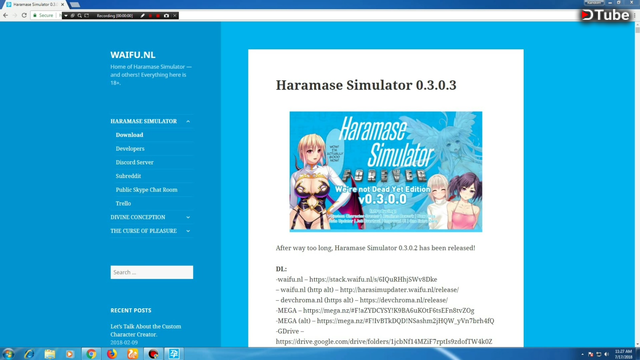
Task: Open the blue square app taskbar icon
Action: click(173, 354)
